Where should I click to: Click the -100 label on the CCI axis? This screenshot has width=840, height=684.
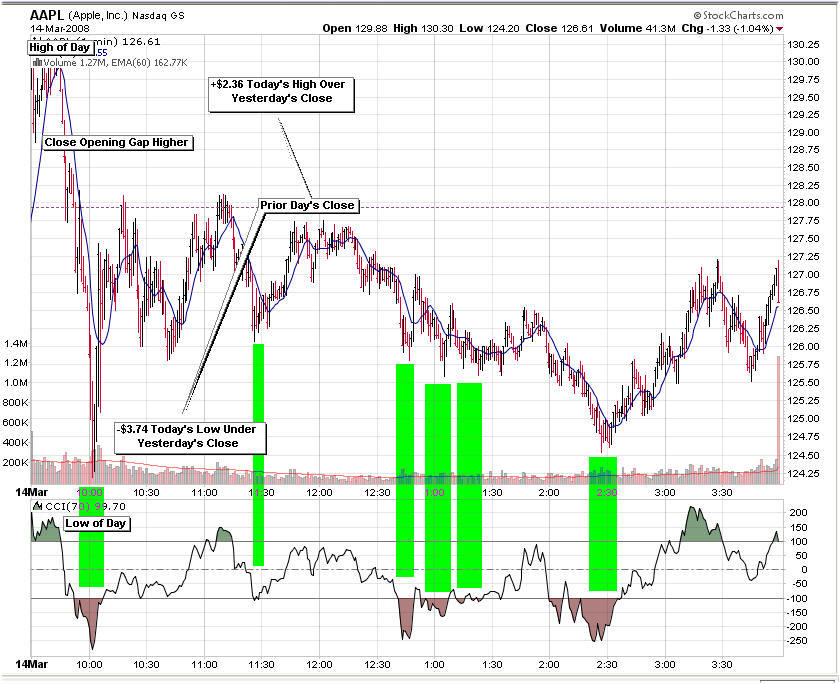click(x=796, y=599)
